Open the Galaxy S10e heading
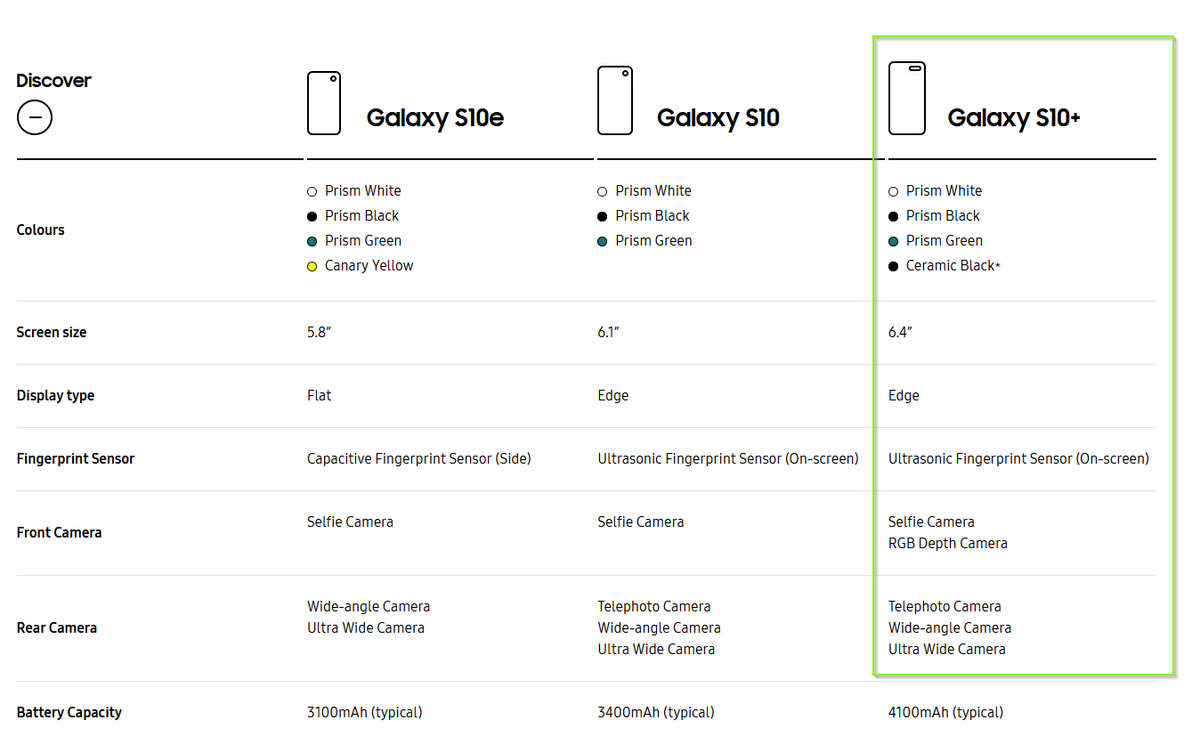1200x743 pixels. click(434, 118)
